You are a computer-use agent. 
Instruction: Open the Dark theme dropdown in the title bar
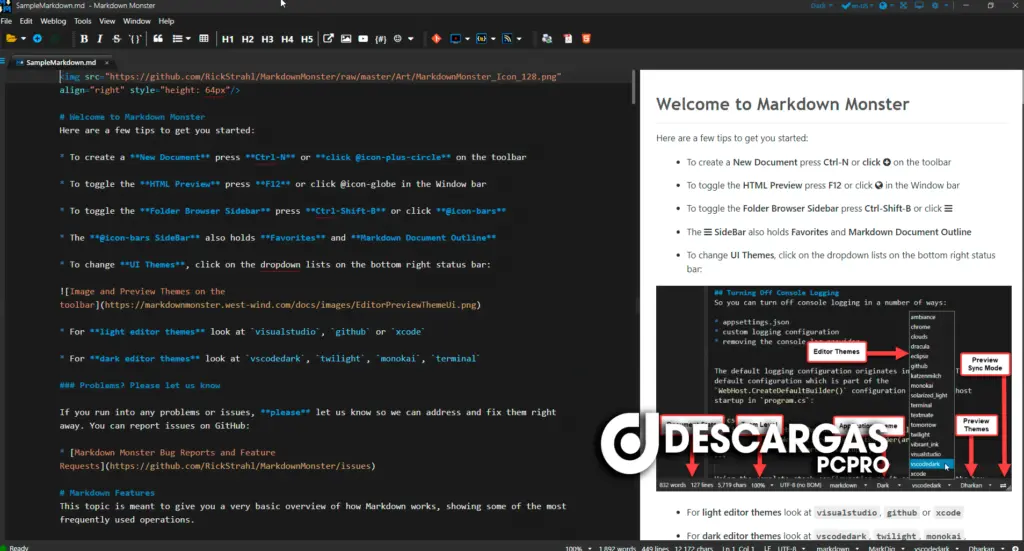(822, 6)
